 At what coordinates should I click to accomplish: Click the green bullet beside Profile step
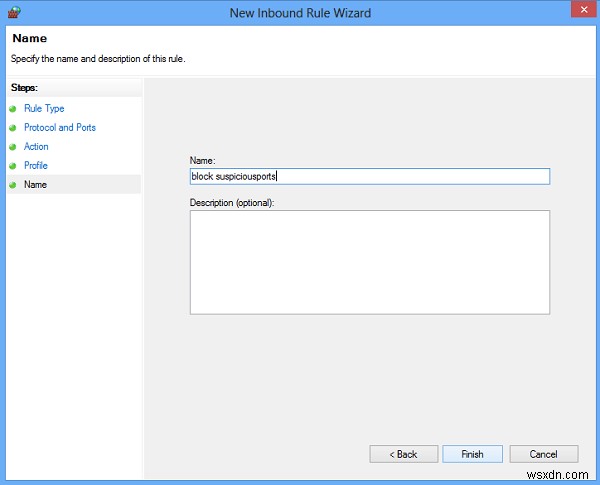pyautogui.click(x=13, y=166)
